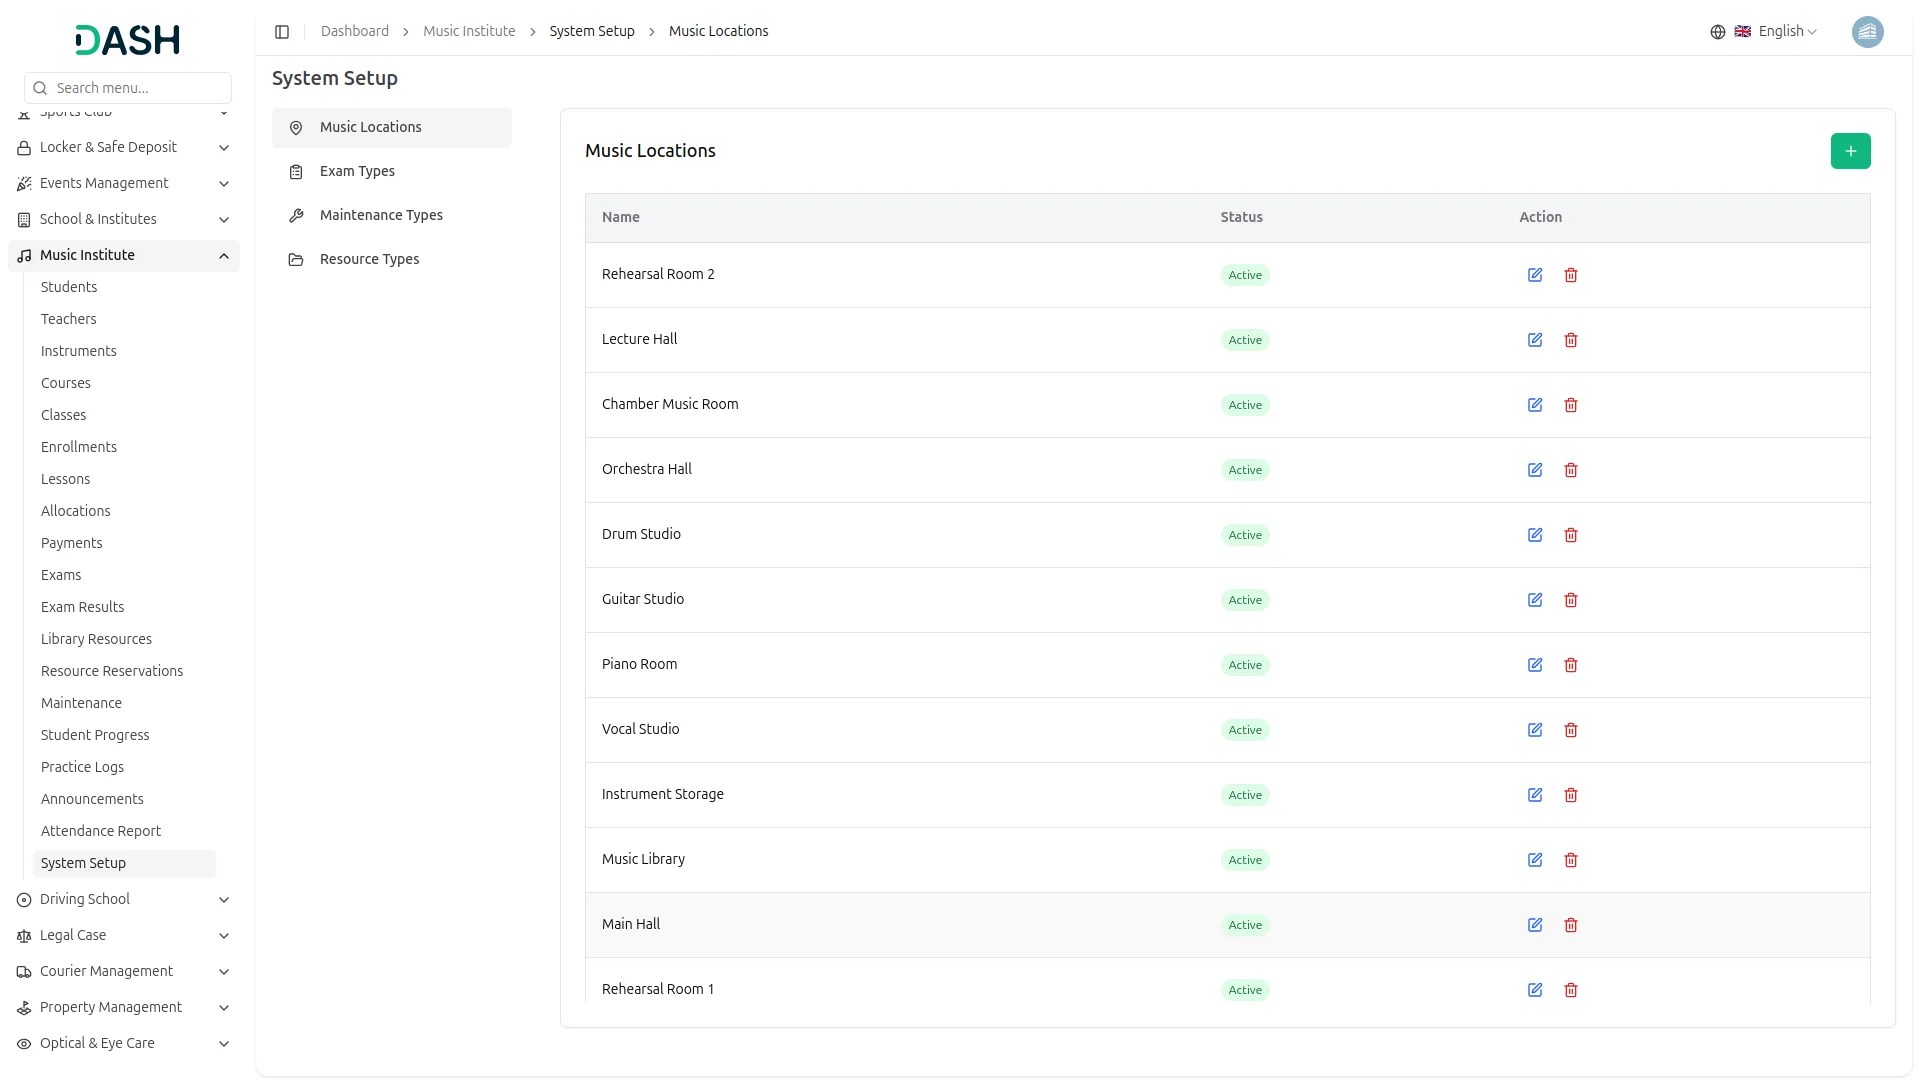Click the user avatar icon
1920x1080 pixels.
pyautogui.click(x=1867, y=32)
